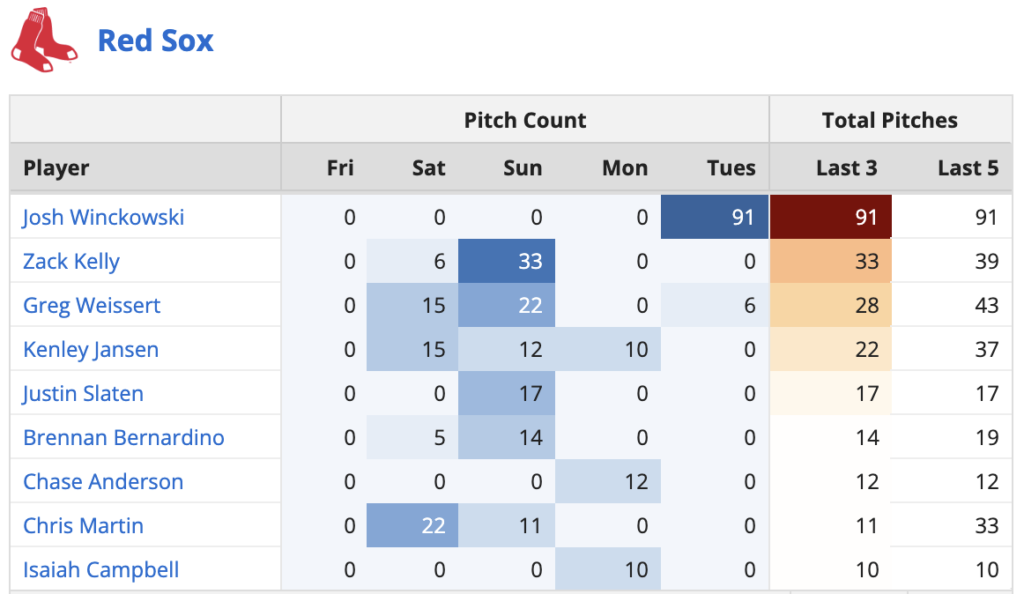Sort by the Sun column header
This screenshot has width=1024, height=594.
tap(522, 167)
